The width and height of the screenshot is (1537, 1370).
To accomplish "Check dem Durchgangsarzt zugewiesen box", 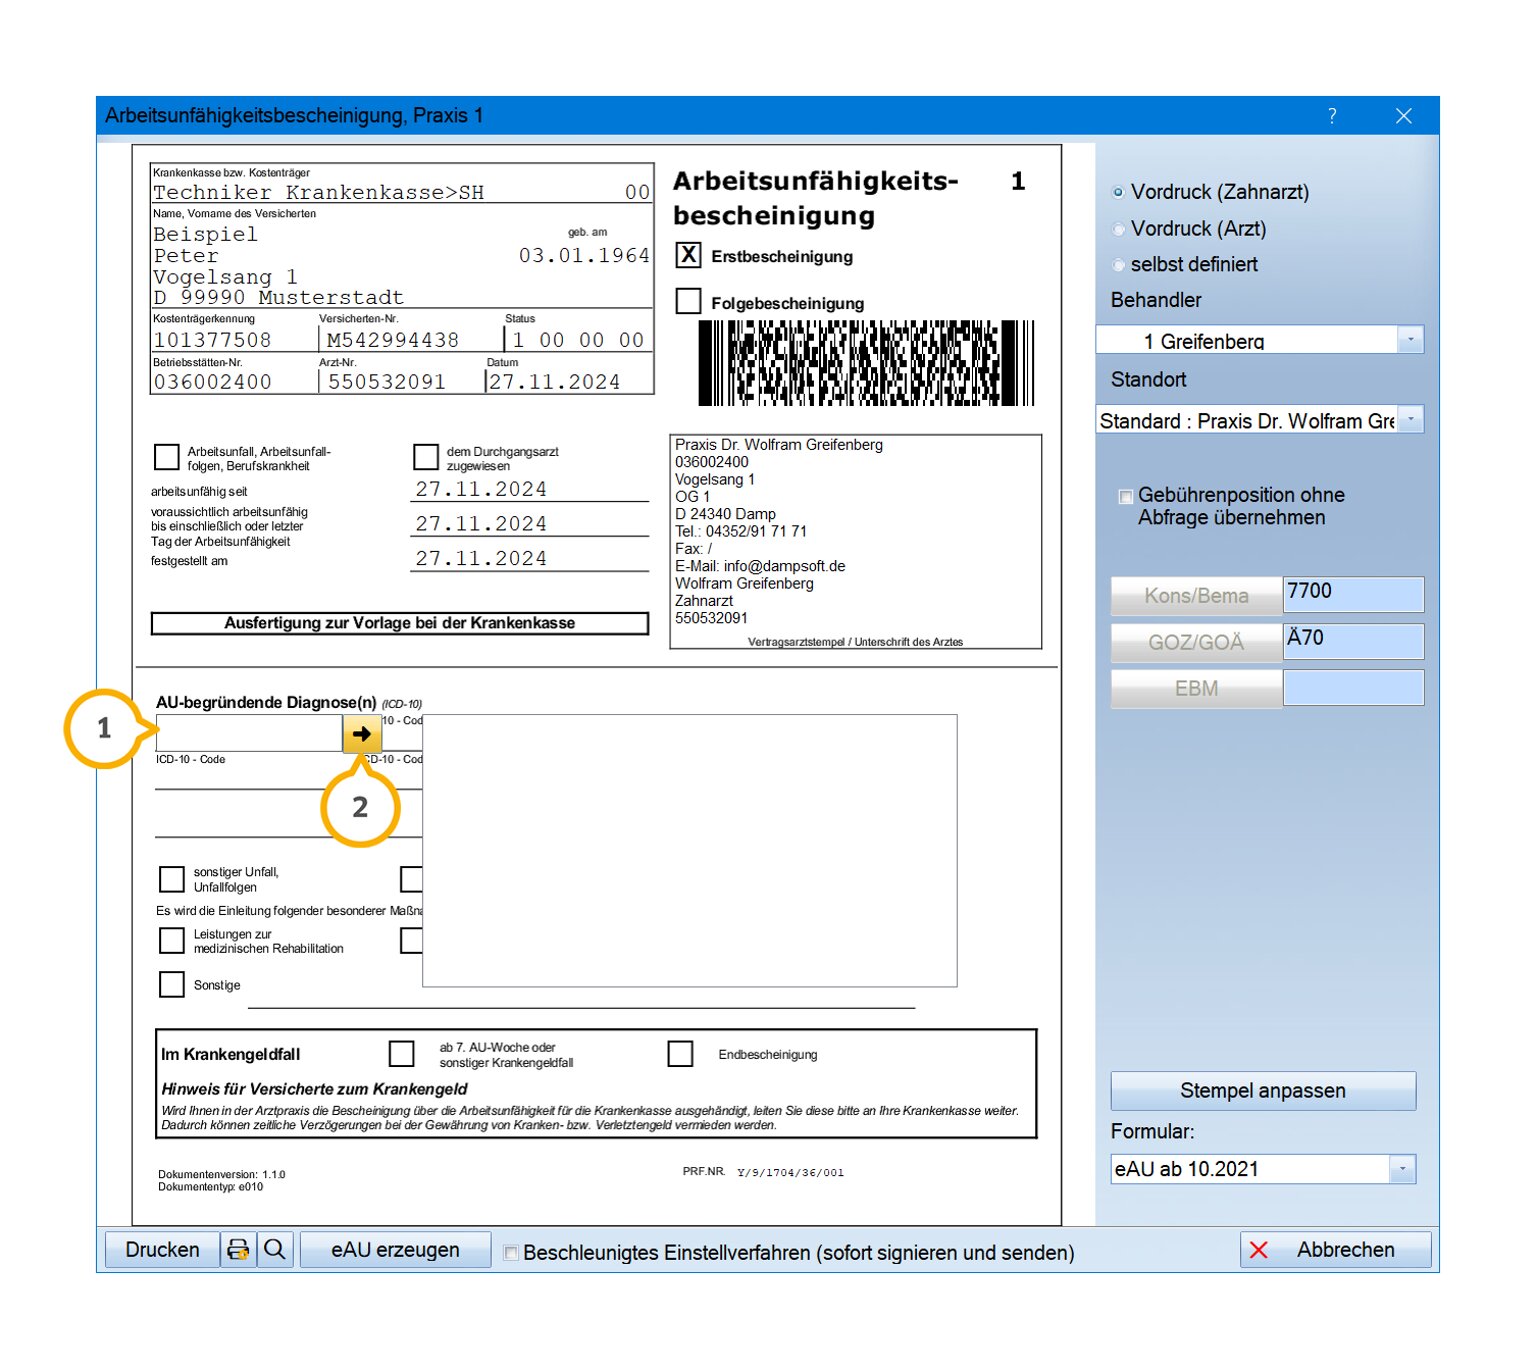I will click(x=426, y=457).
